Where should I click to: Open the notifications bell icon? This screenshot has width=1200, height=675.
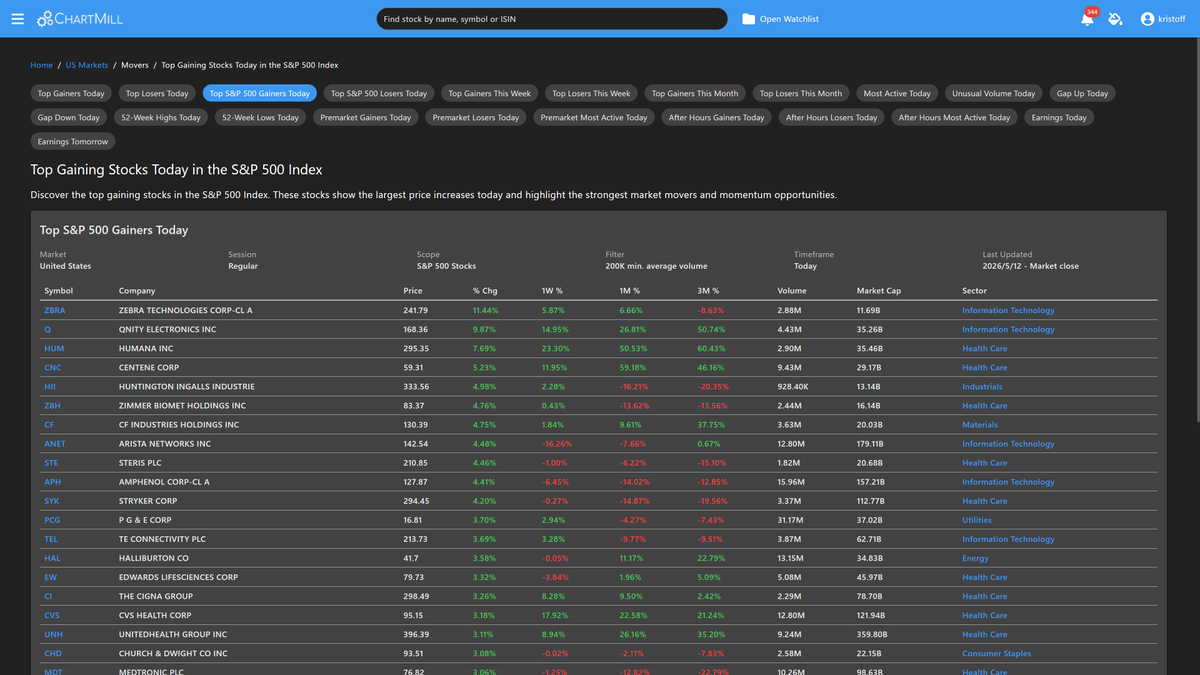click(1087, 19)
